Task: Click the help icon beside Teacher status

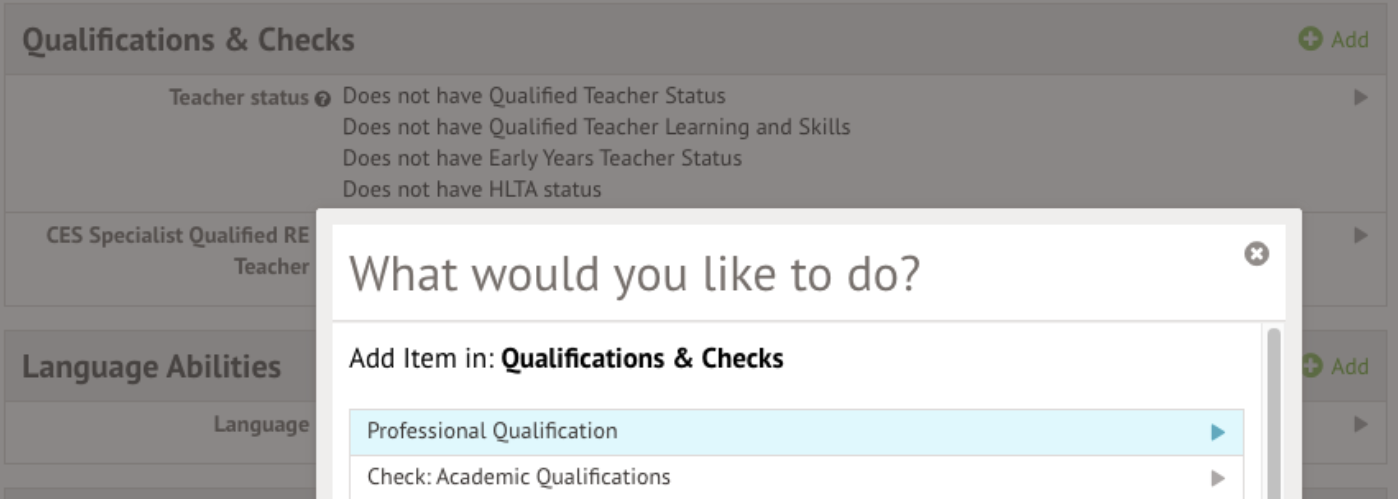Action: tap(322, 99)
